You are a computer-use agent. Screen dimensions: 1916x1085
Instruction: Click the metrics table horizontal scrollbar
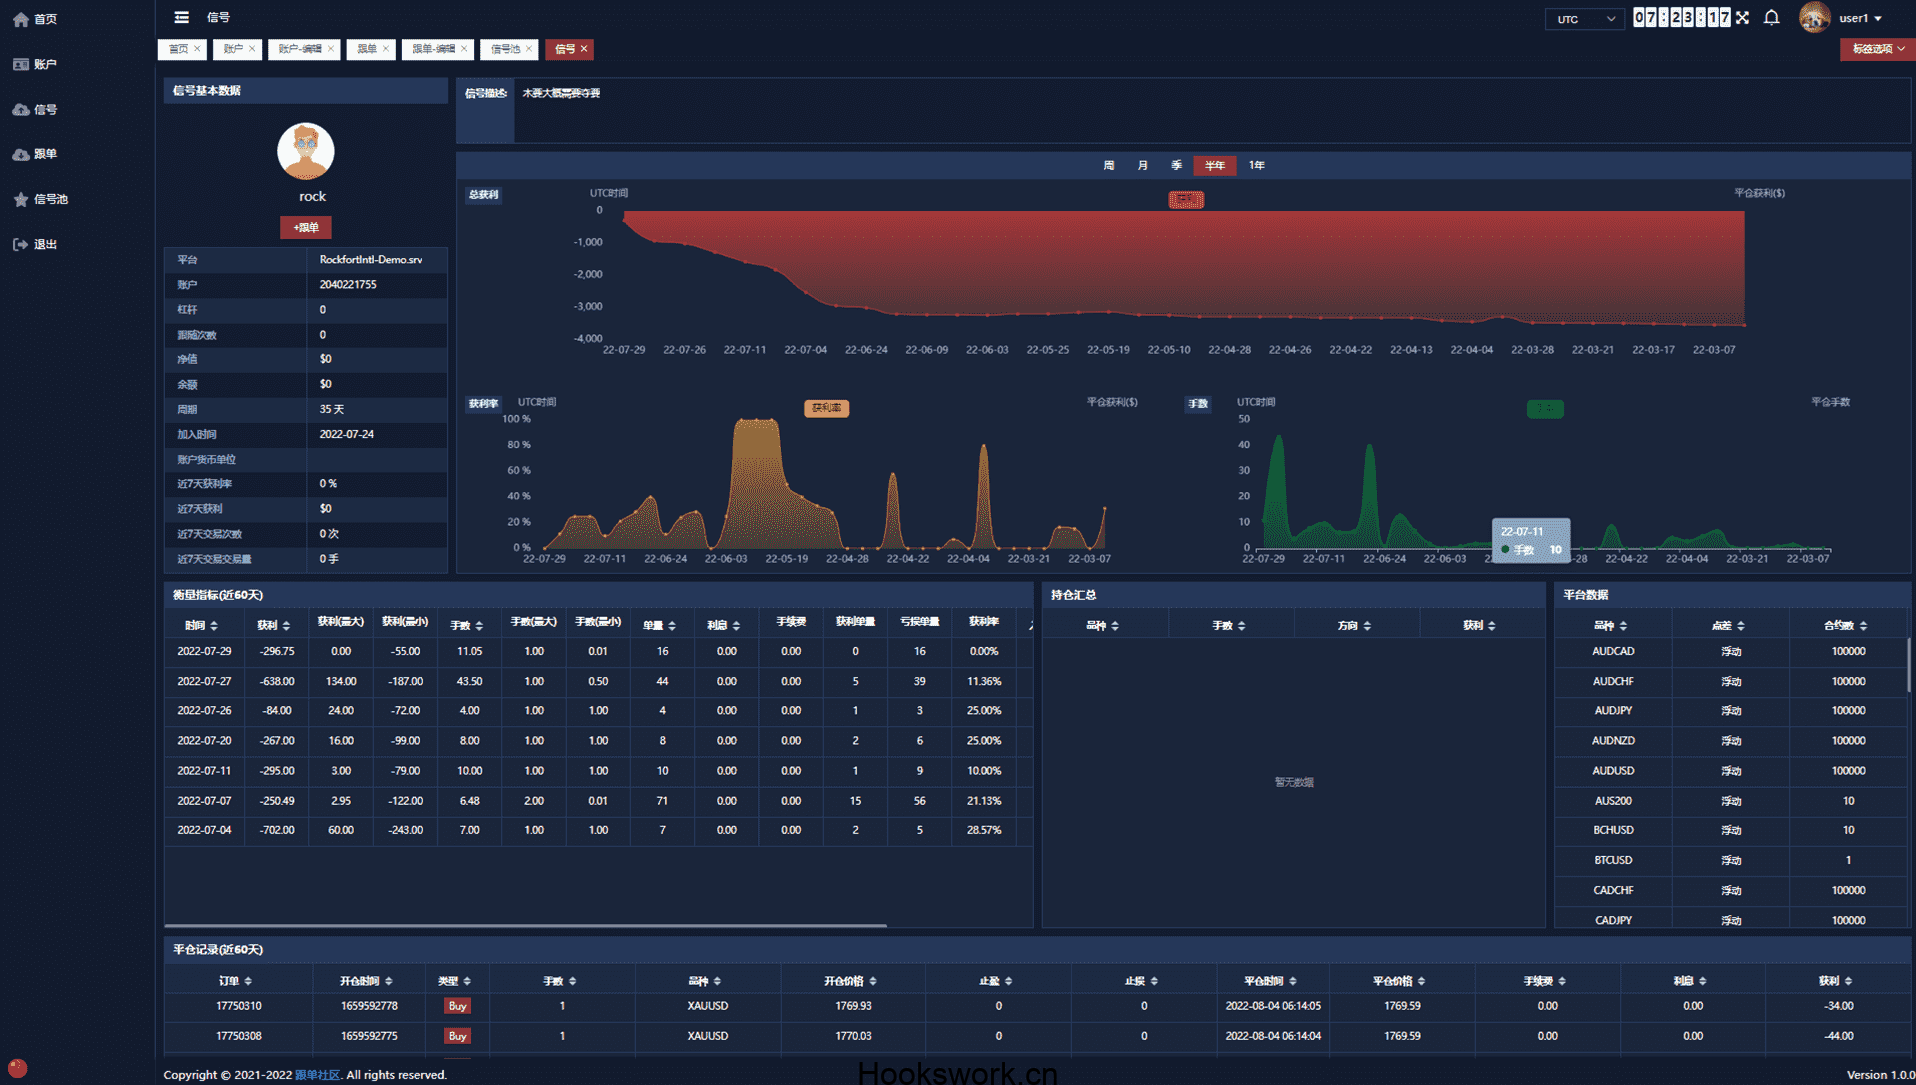[x=526, y=926]
